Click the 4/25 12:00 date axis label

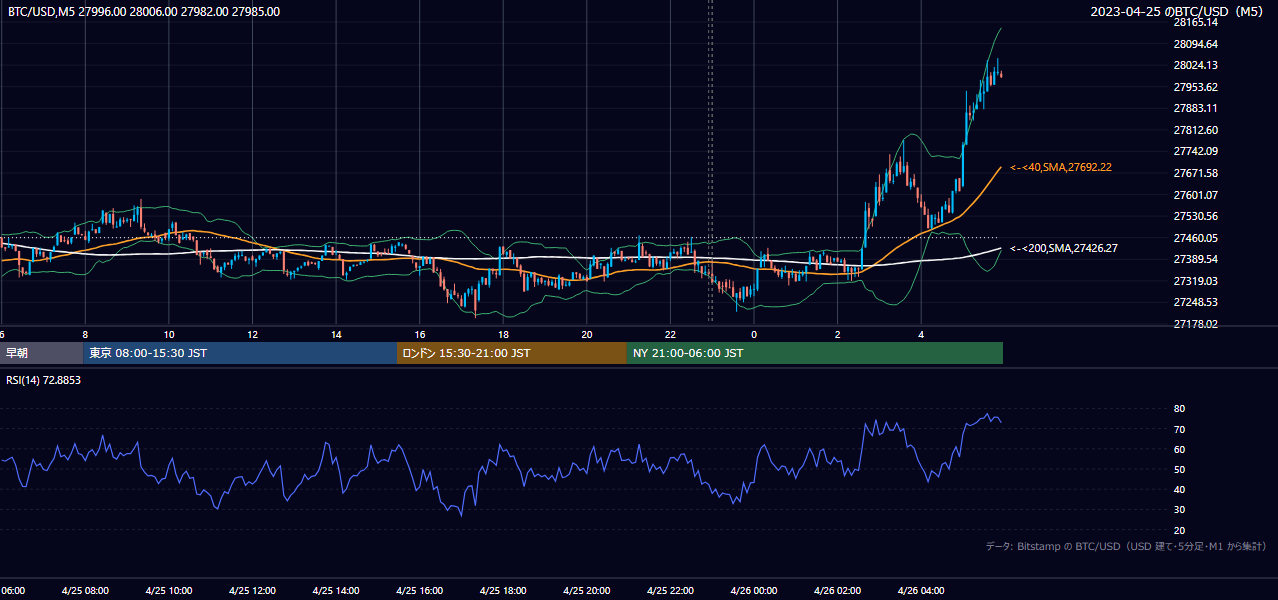pos(252,591)
